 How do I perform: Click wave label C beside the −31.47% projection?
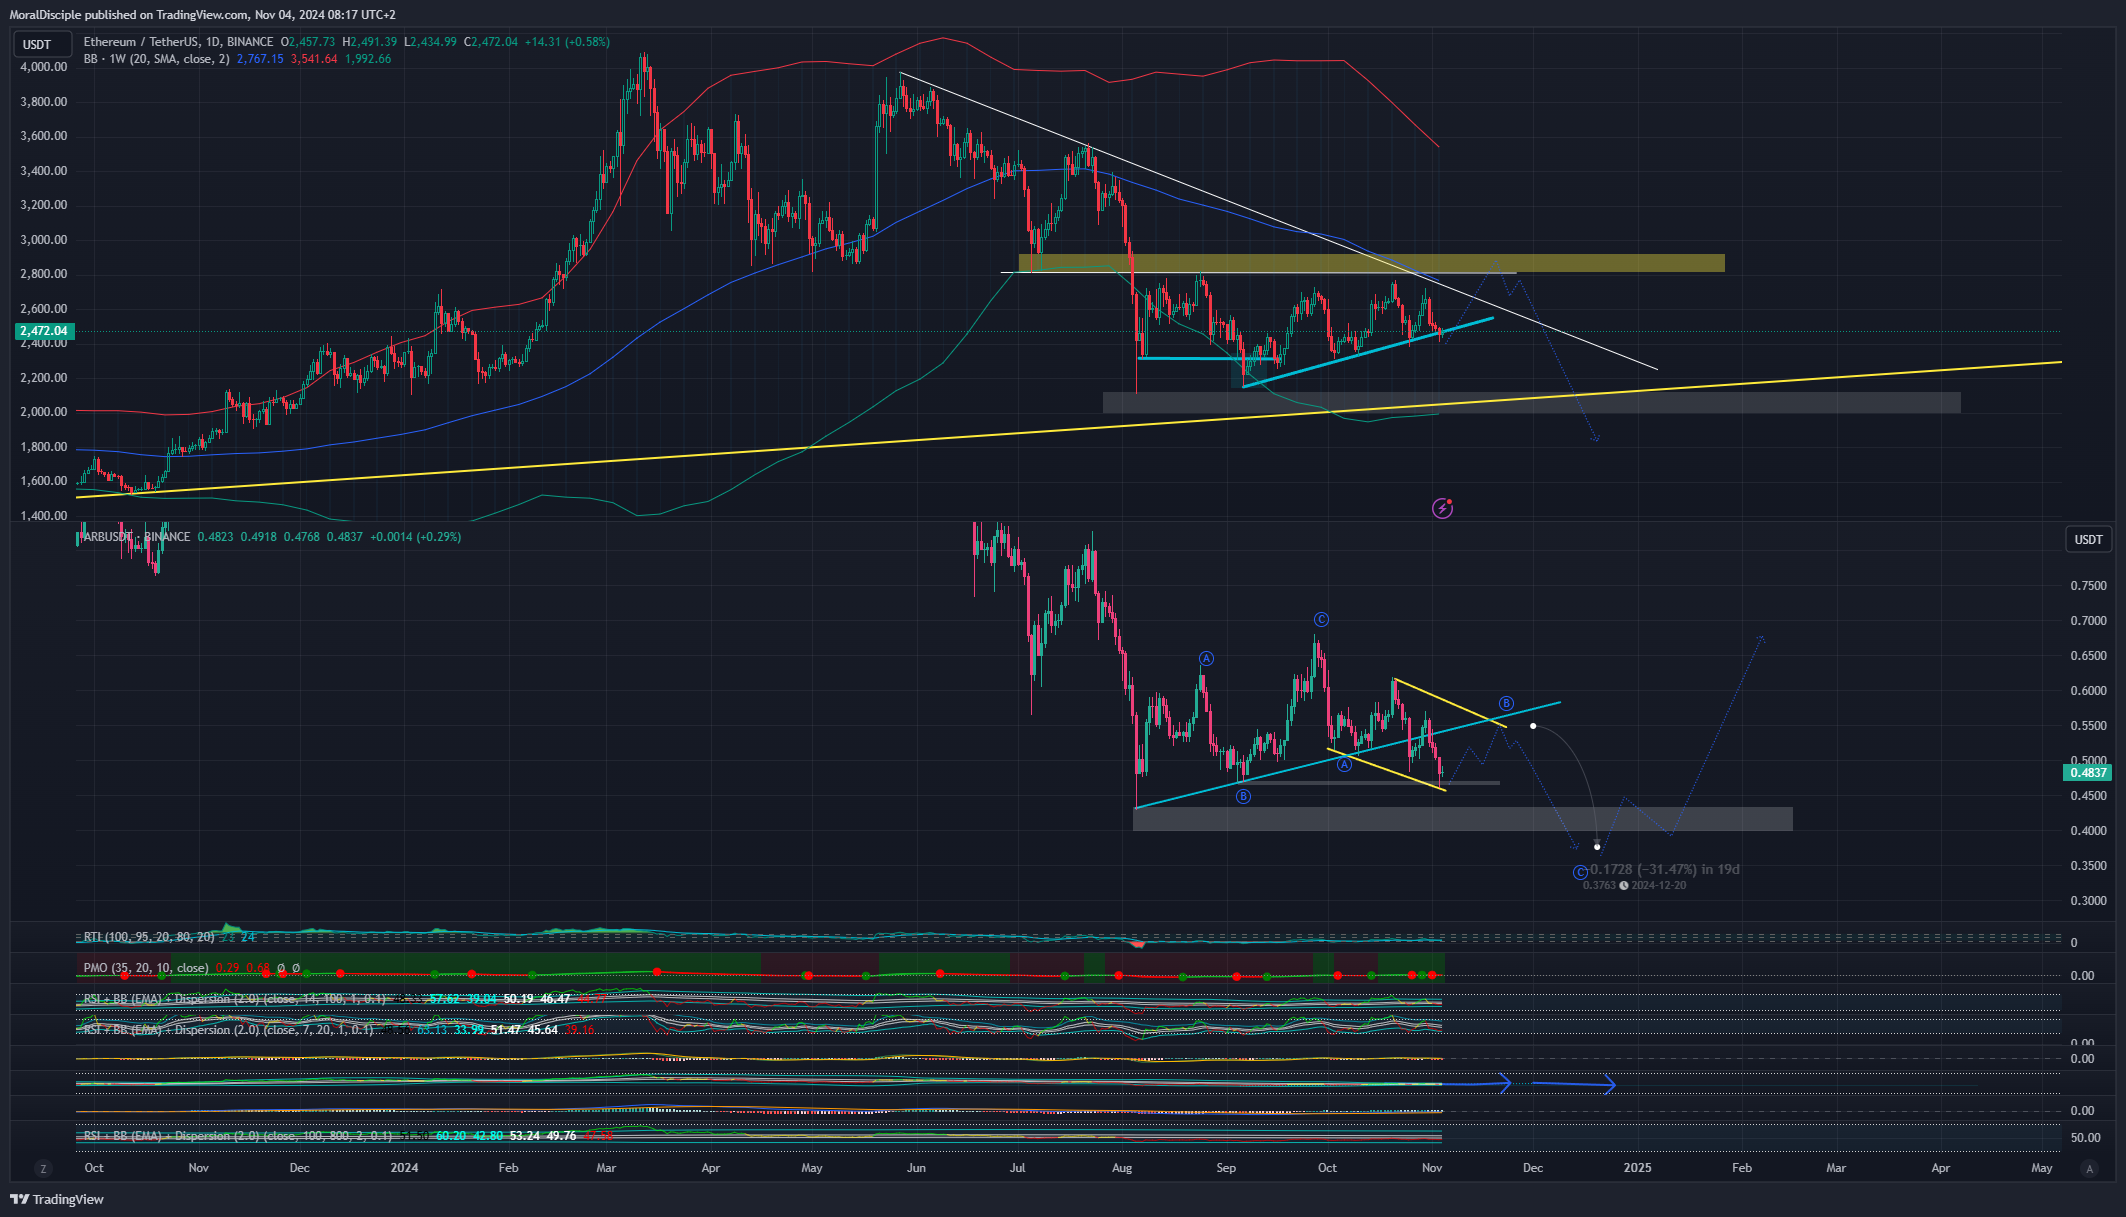[x=1580, y=872]
